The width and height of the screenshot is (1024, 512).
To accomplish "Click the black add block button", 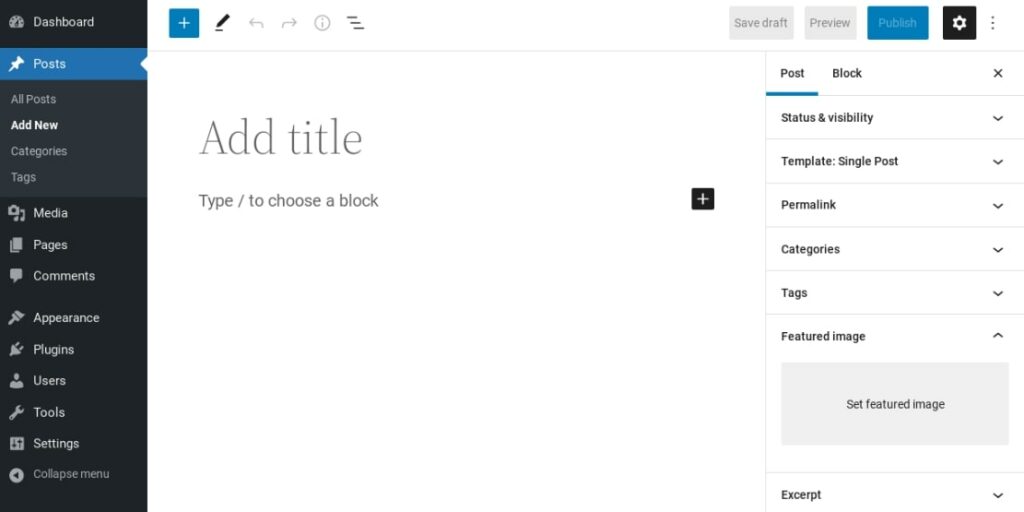I will pyautogui.click(x=703, y=199).
